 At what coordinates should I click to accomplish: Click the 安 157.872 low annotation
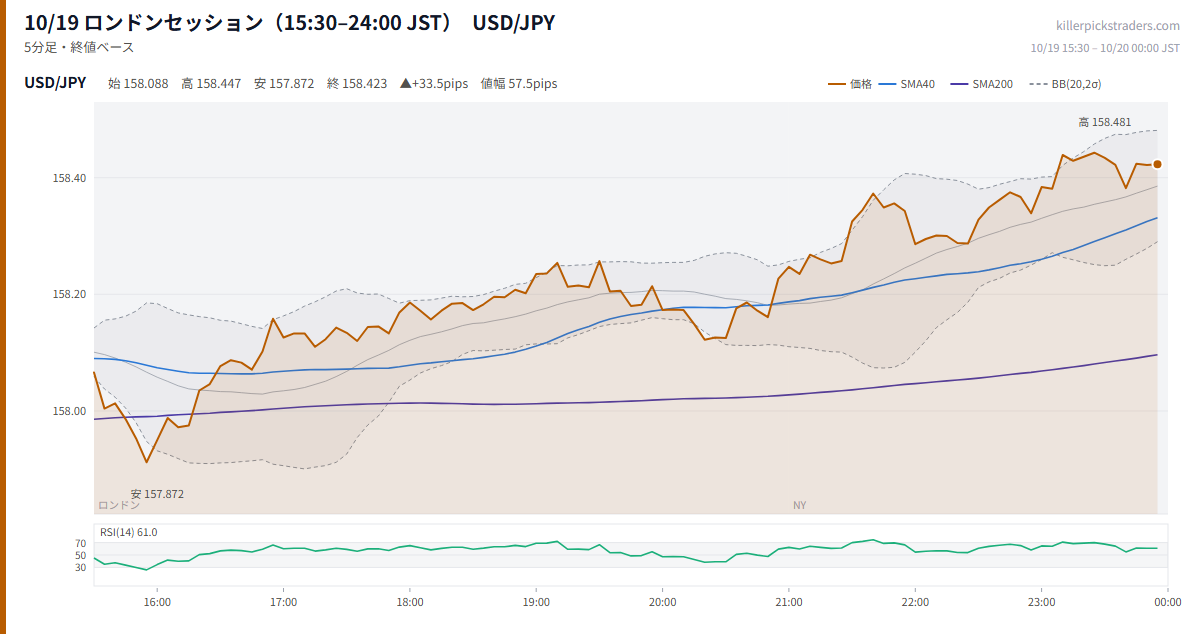click(x=157, y=494)
